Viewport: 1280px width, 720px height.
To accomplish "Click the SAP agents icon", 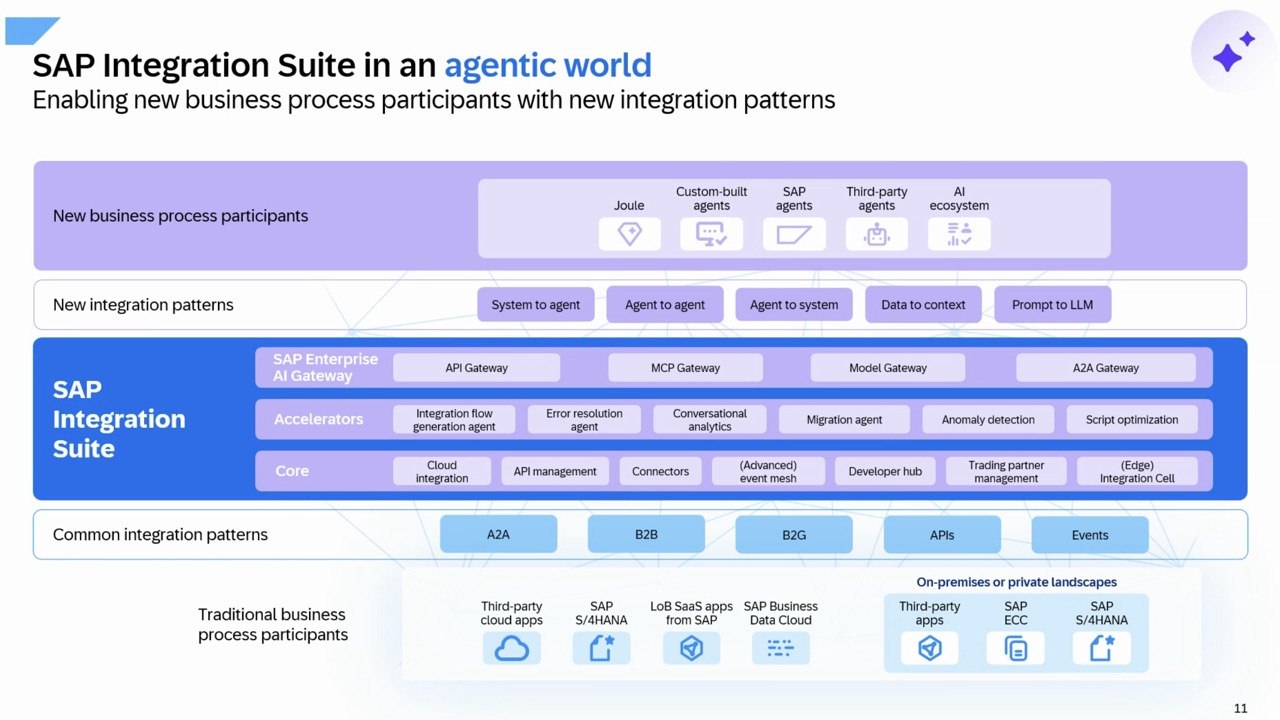I will tap(794, 234).
